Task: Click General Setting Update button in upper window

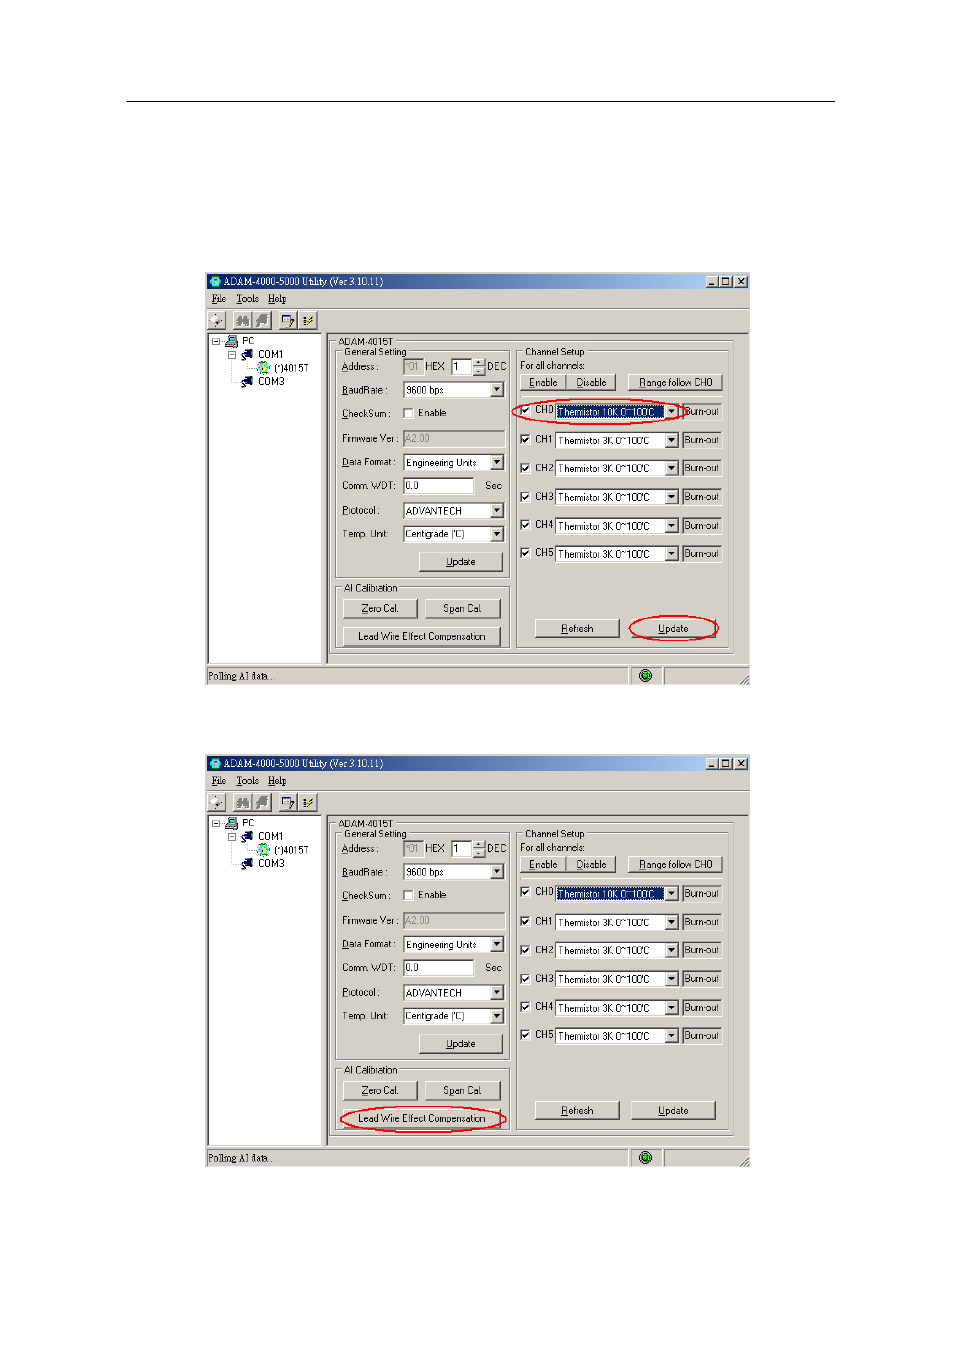Action: (460, 562)
